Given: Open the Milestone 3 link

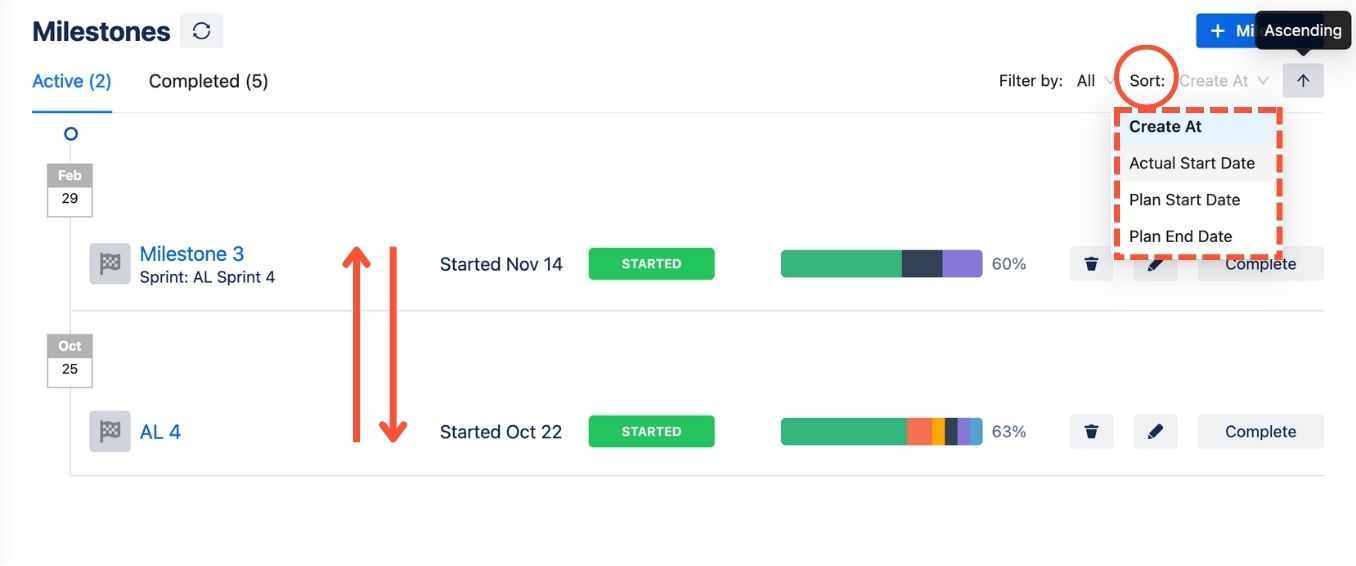Looking at the screenshot, I should 191,254.
